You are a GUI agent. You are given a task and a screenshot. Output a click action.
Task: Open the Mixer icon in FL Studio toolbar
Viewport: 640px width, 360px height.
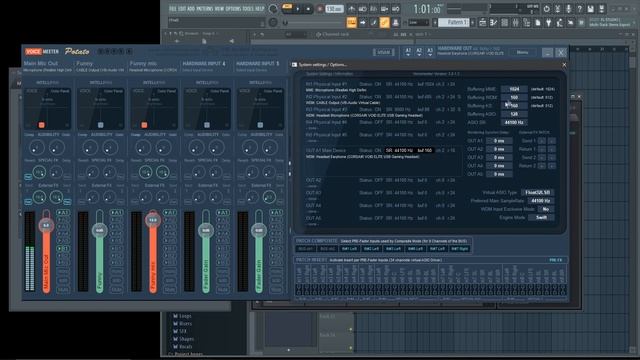(516, 23)
